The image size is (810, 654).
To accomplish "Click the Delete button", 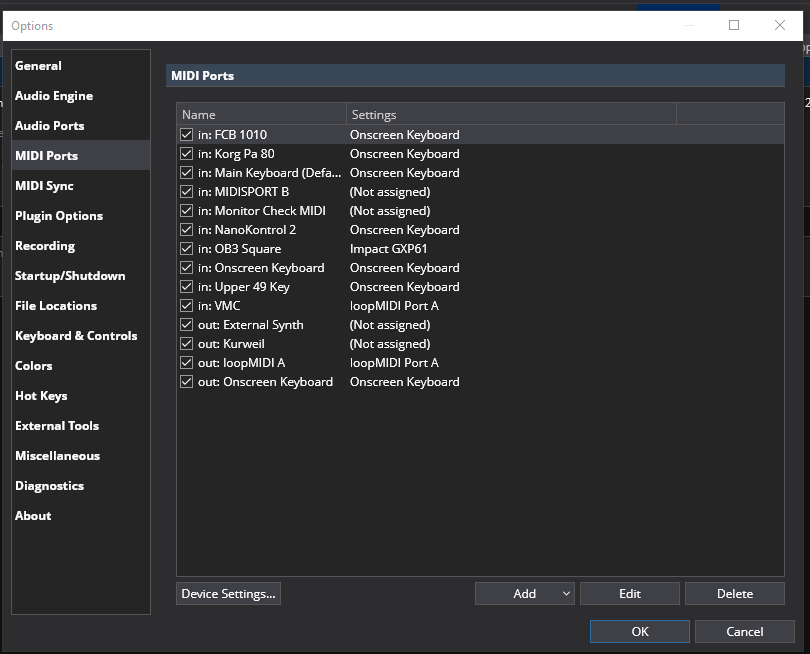I will click(x=734, y=594).
